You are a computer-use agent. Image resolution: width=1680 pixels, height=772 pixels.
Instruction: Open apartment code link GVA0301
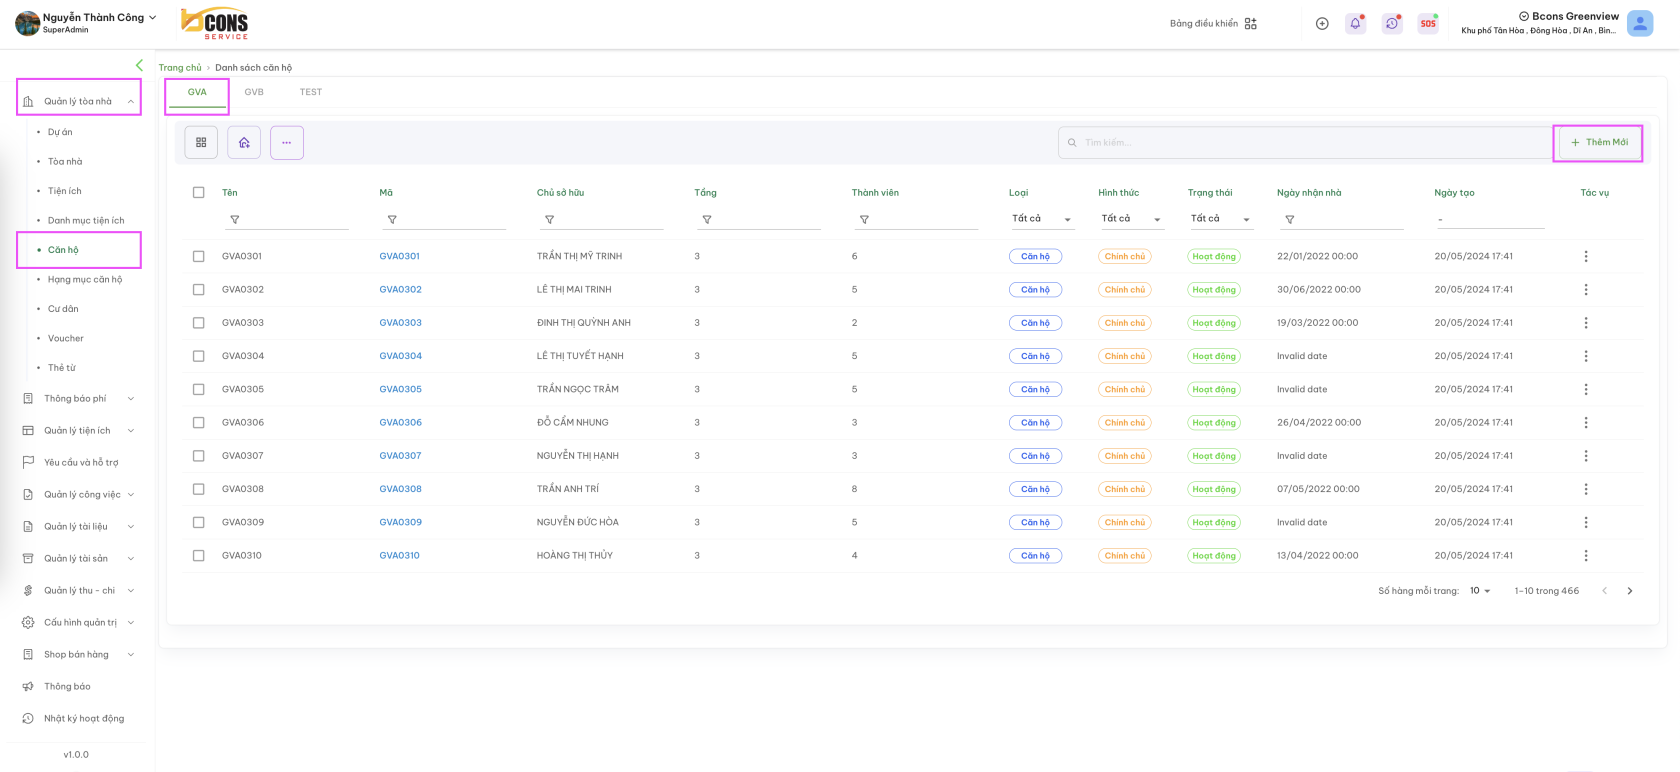(399, 256)
